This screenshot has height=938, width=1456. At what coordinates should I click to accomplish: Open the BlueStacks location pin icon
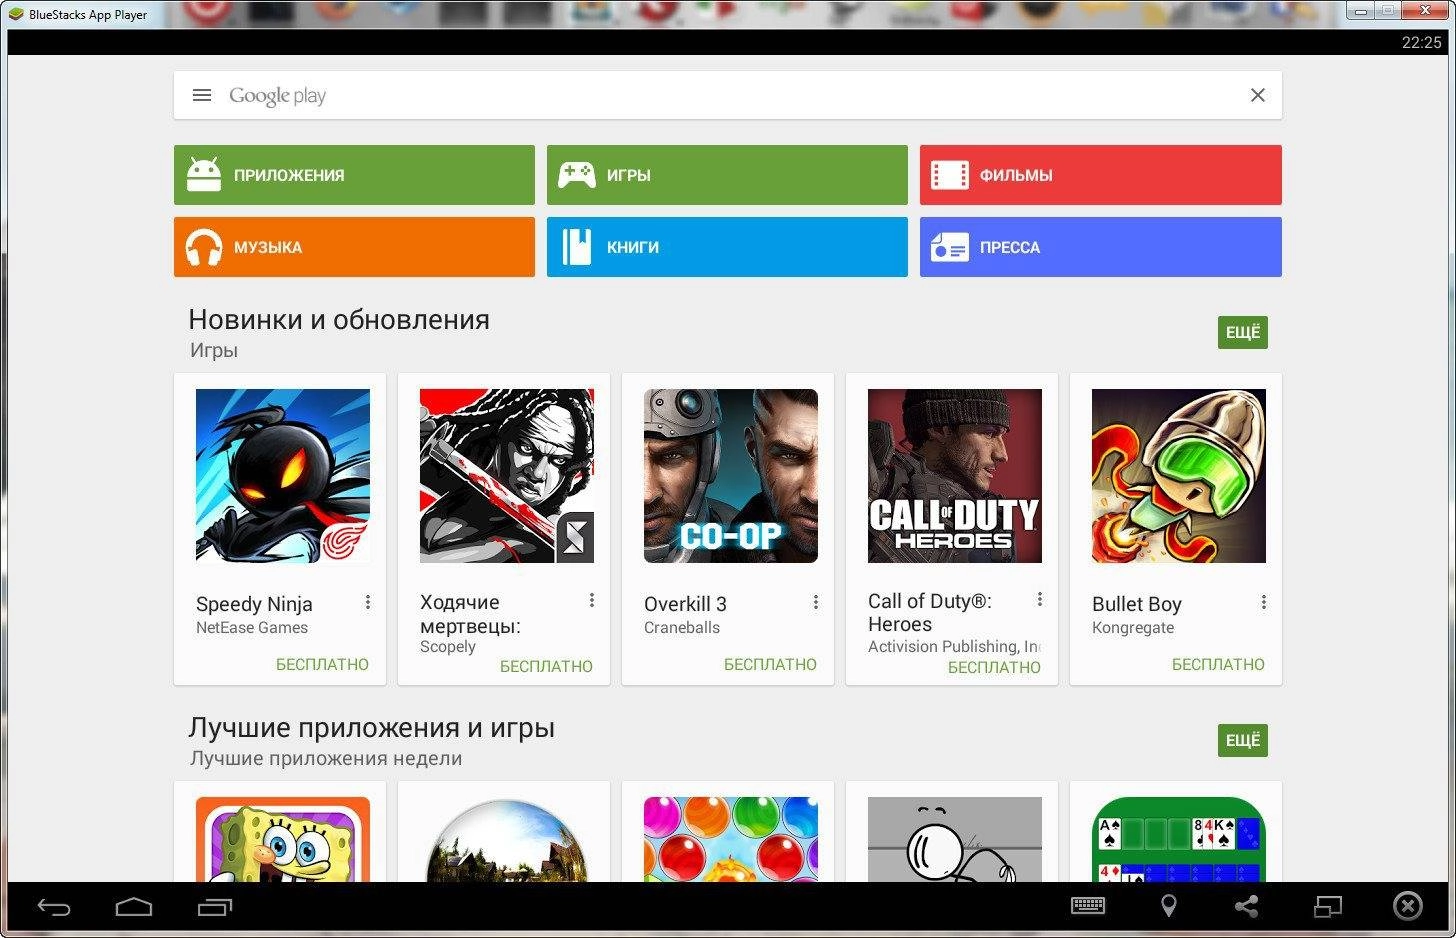1168,906
